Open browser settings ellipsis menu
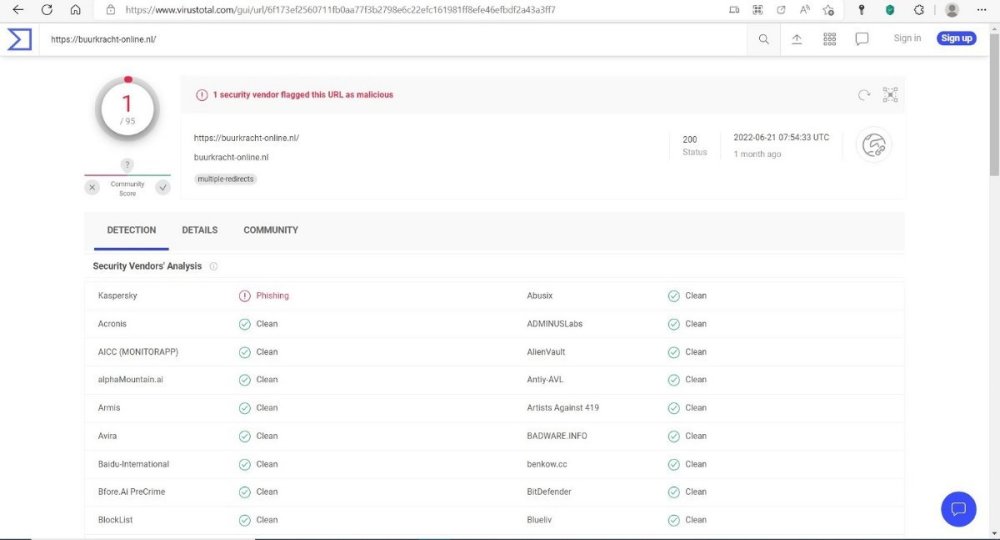1000x540 pixels. coord(981,10)
